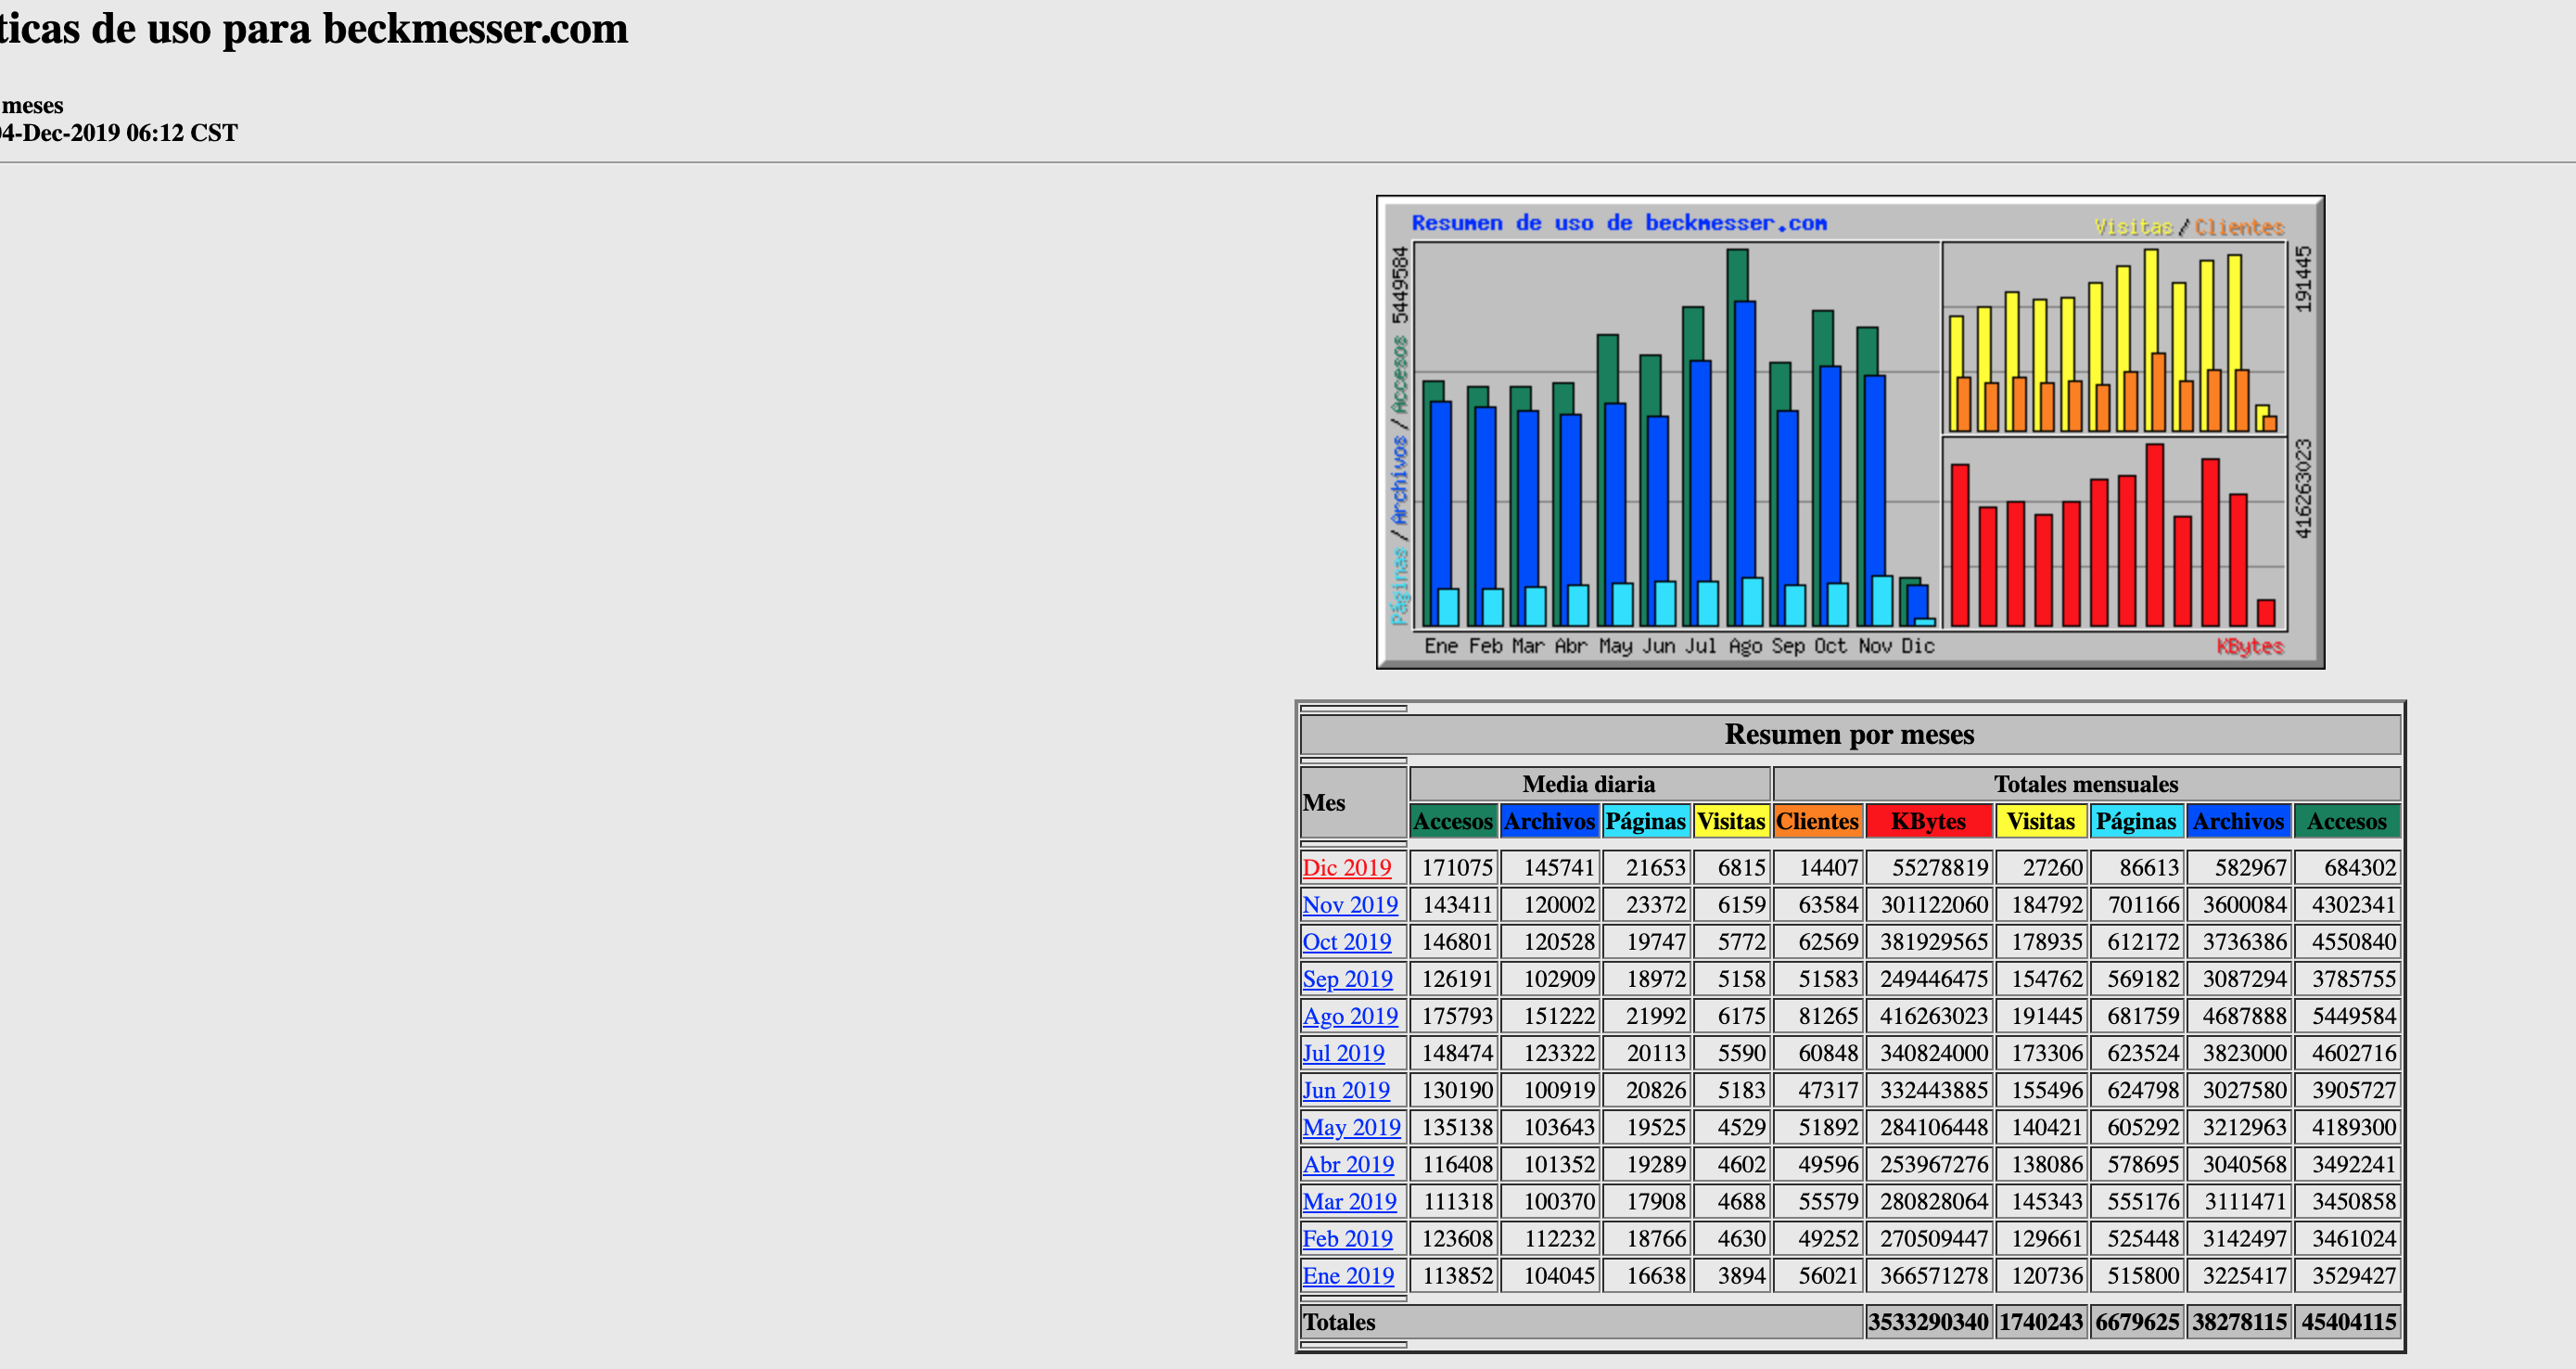Click the Media diaria header cell
The image size is (2576, 1369).
[1588, 784]
